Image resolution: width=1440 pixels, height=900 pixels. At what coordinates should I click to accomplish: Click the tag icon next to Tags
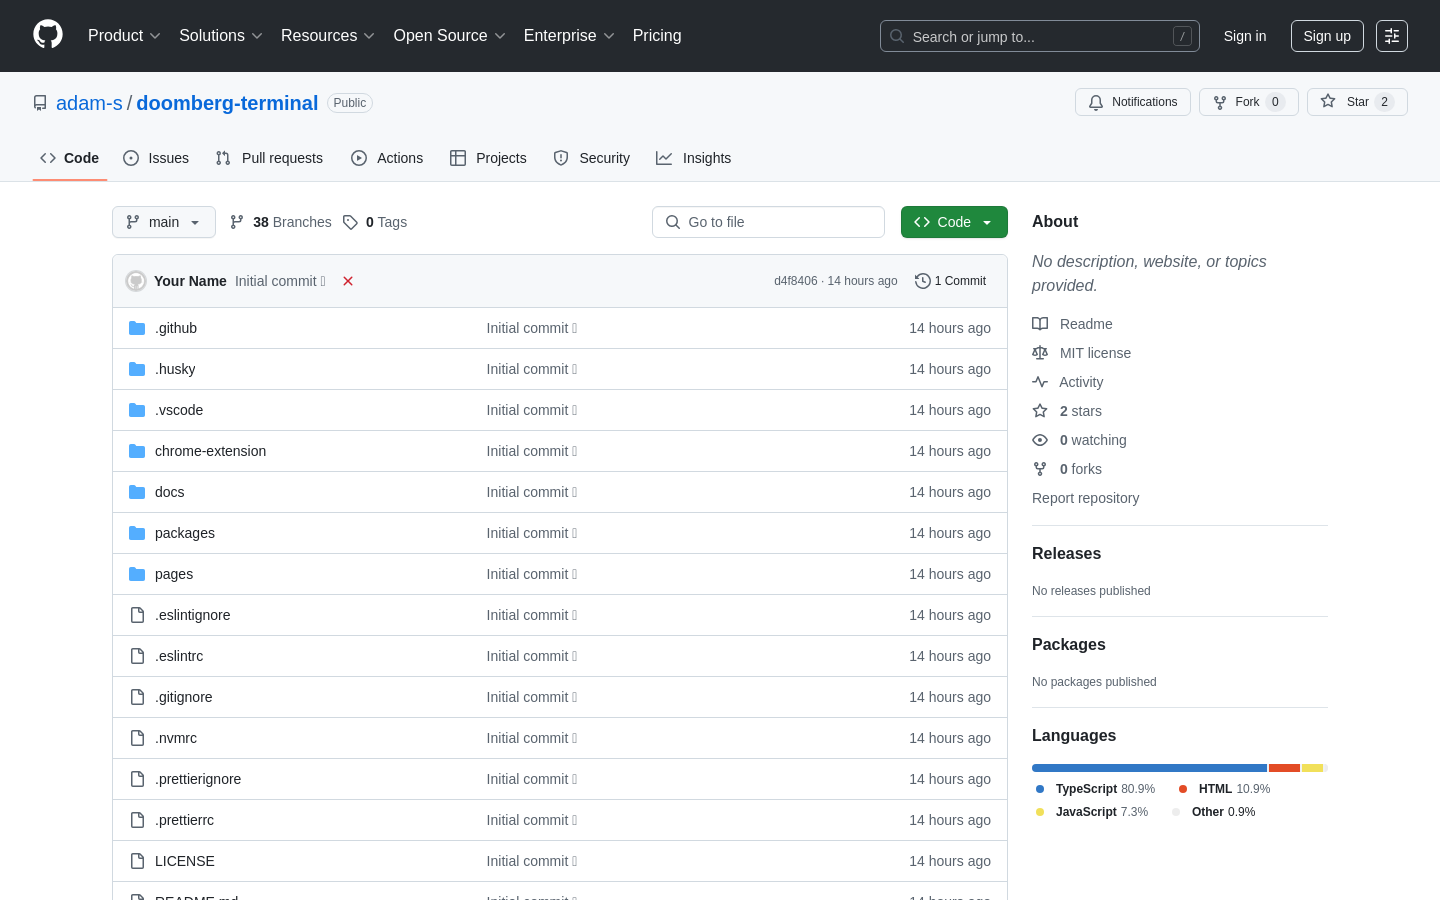coord(350,222)
